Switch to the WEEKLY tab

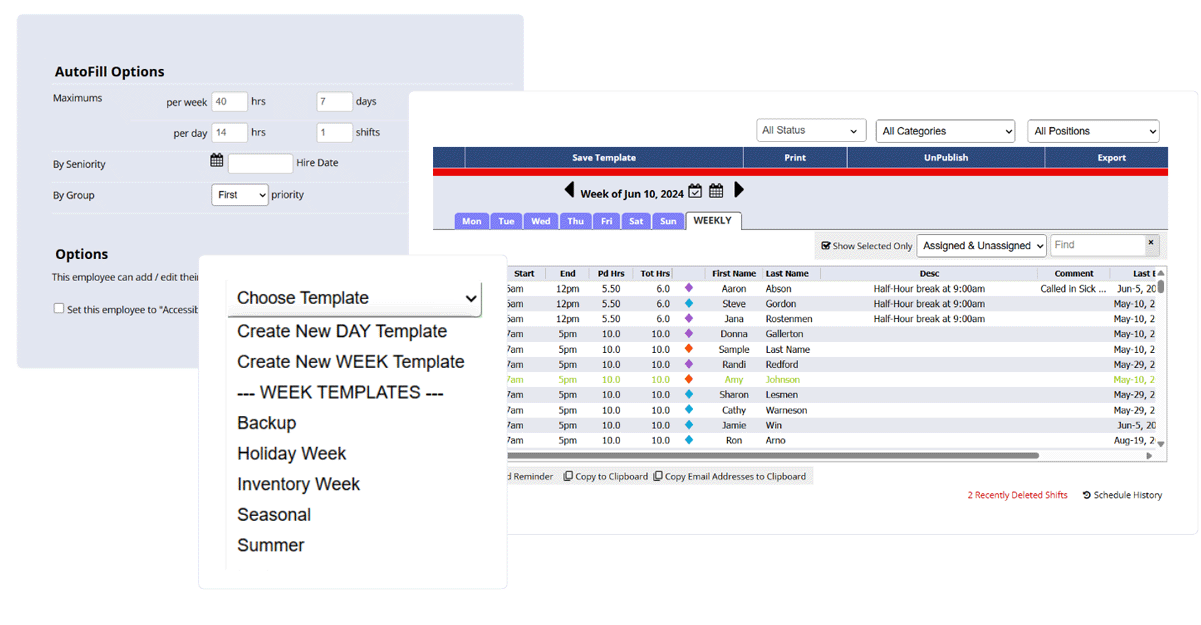tap(713, 220)
